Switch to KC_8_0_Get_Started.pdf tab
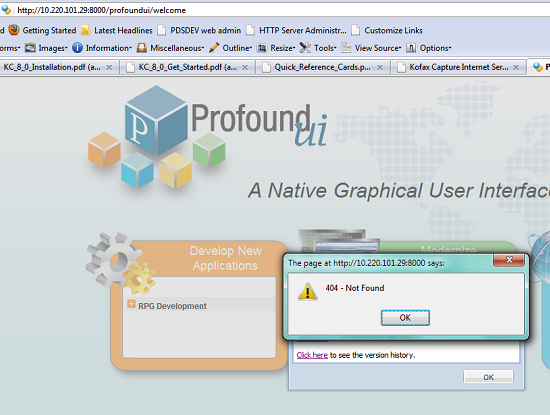Screen dimensions: 550x415 (188, 67)
